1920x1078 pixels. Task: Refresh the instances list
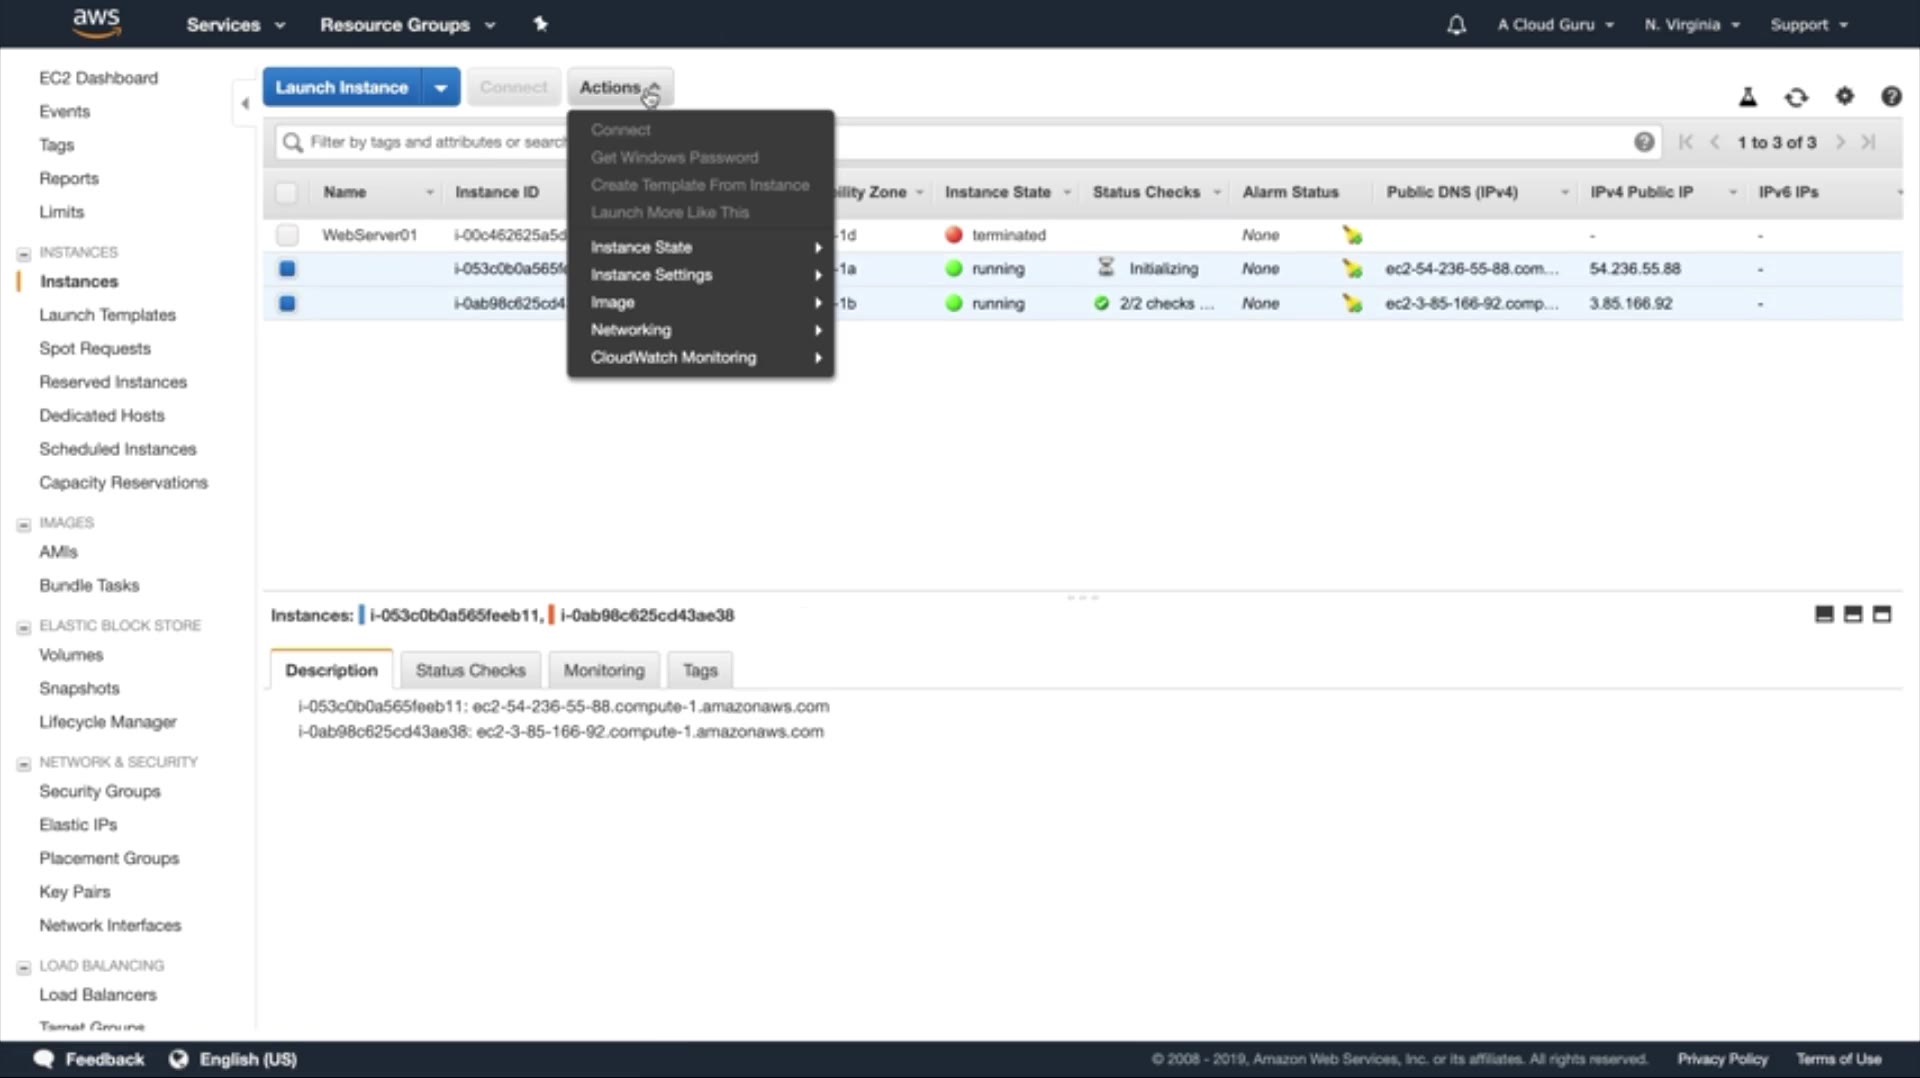pos(1796,97)
